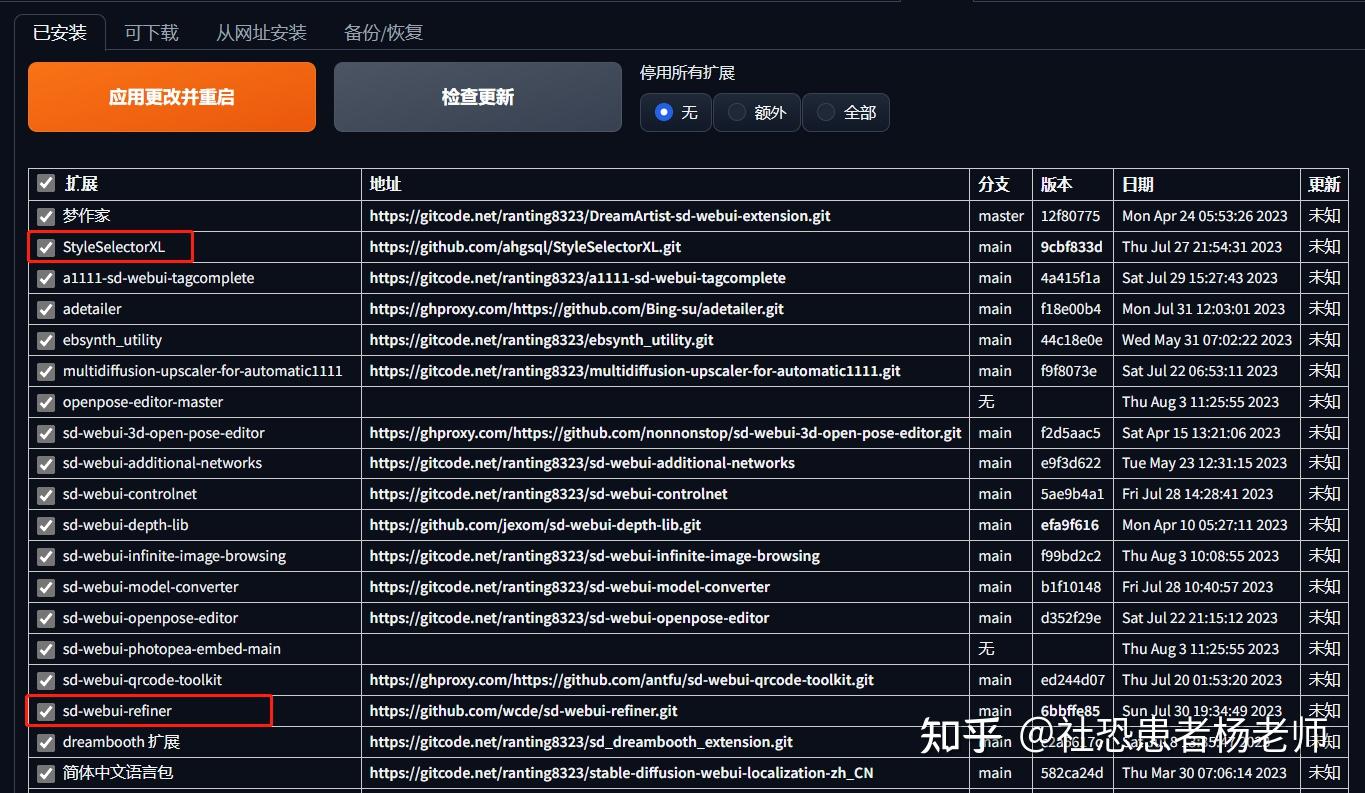Uncheck the sd-webui-controlnet extension
This screenshot has height=793, width=1365.
[x=45, y=494]
